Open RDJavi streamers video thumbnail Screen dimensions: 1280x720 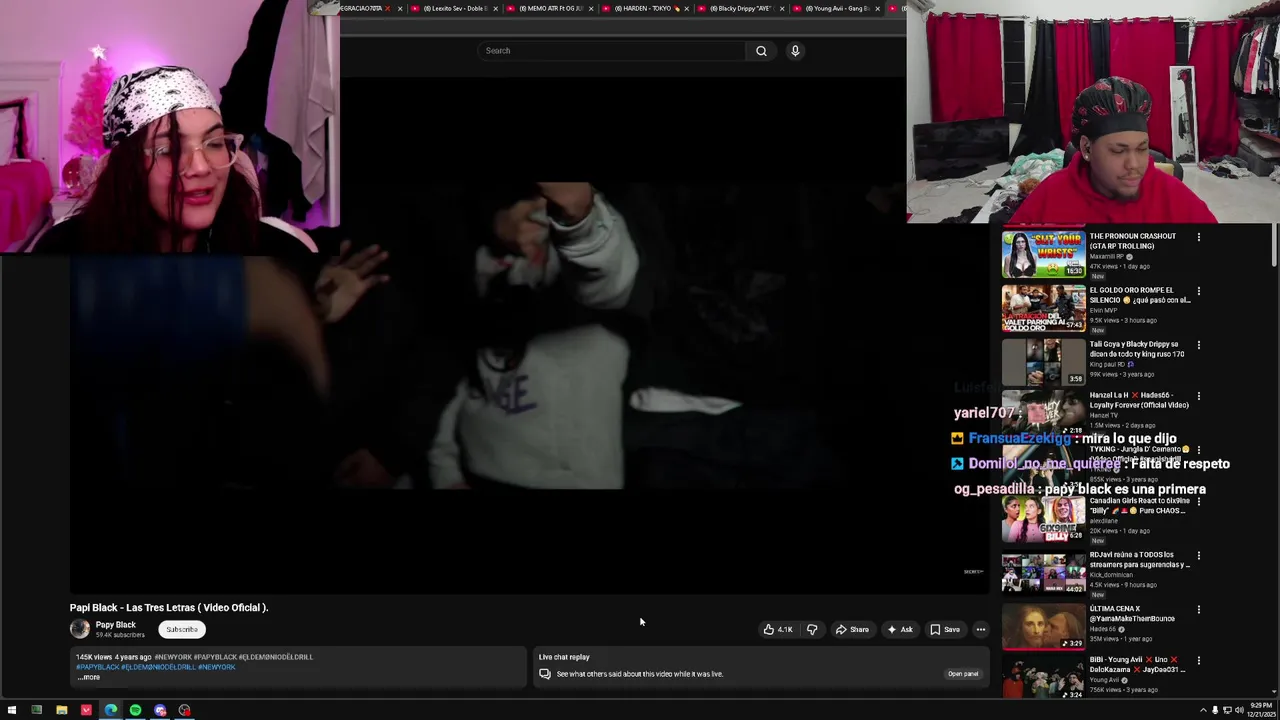point(1044,573)
